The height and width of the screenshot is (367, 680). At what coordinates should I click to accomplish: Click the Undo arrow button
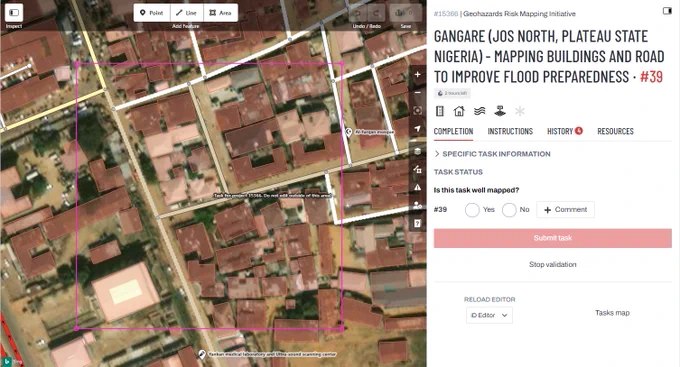click(358, 13)
